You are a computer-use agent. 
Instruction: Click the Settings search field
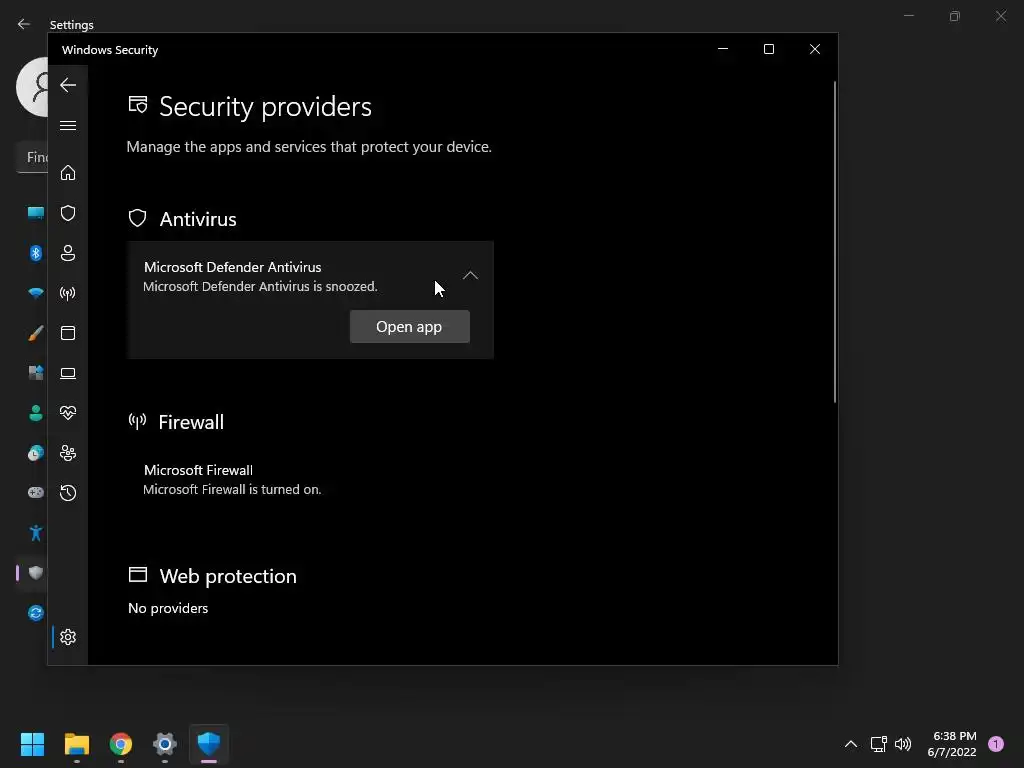[31, 157]
